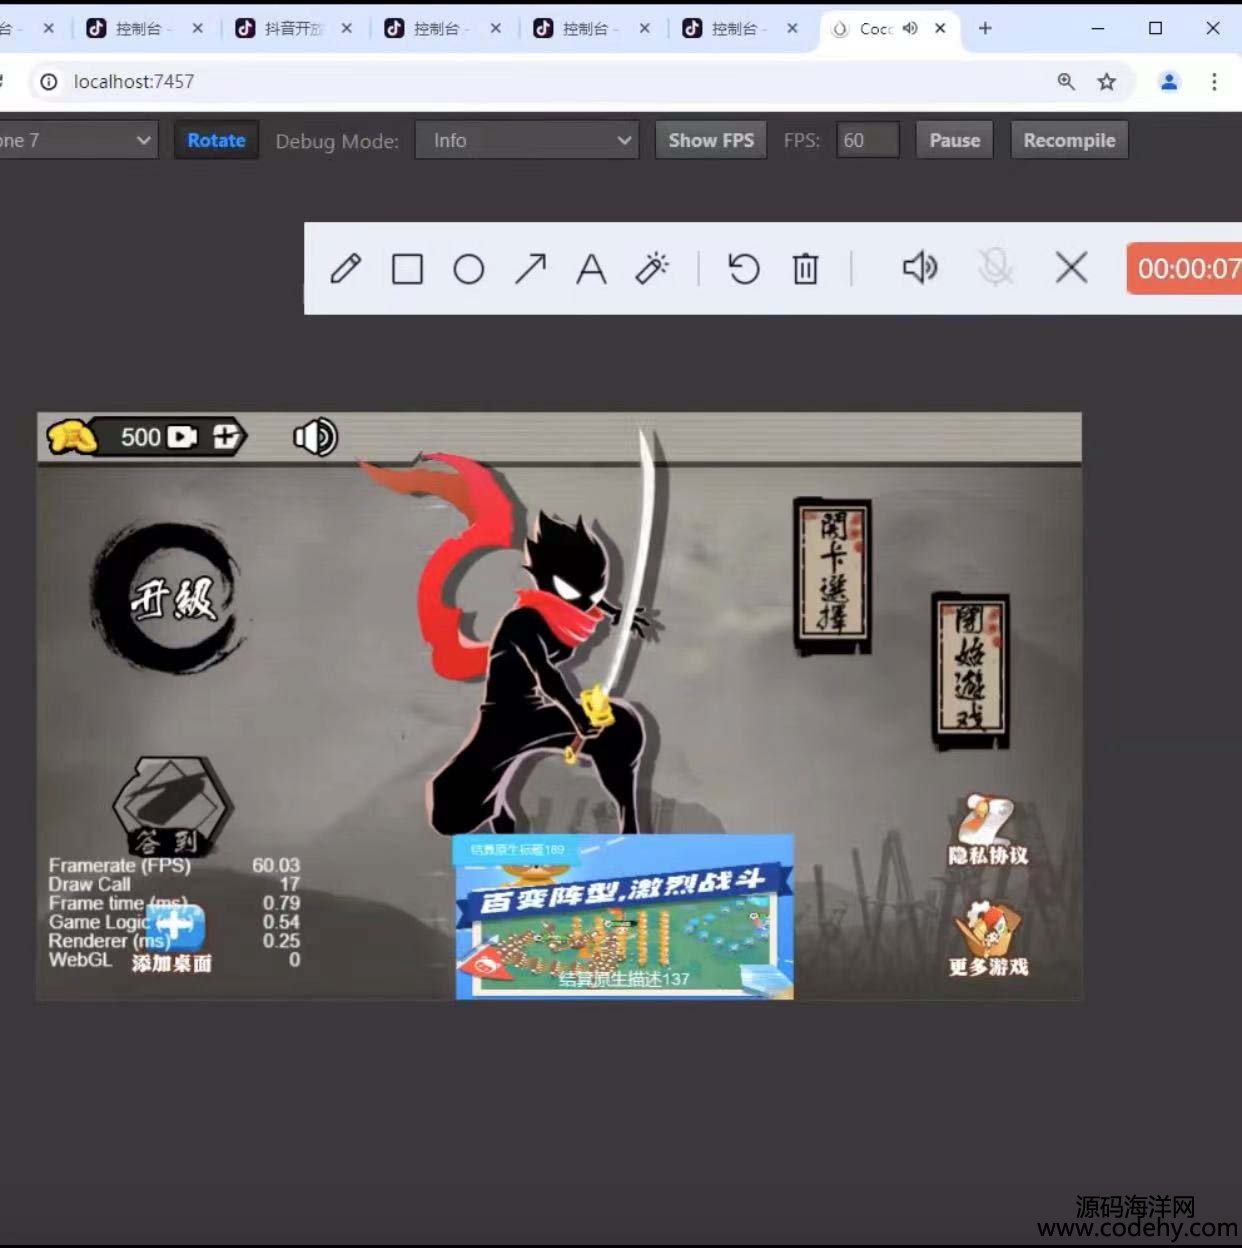Click the FPS value field

click(x=867, y=140)
